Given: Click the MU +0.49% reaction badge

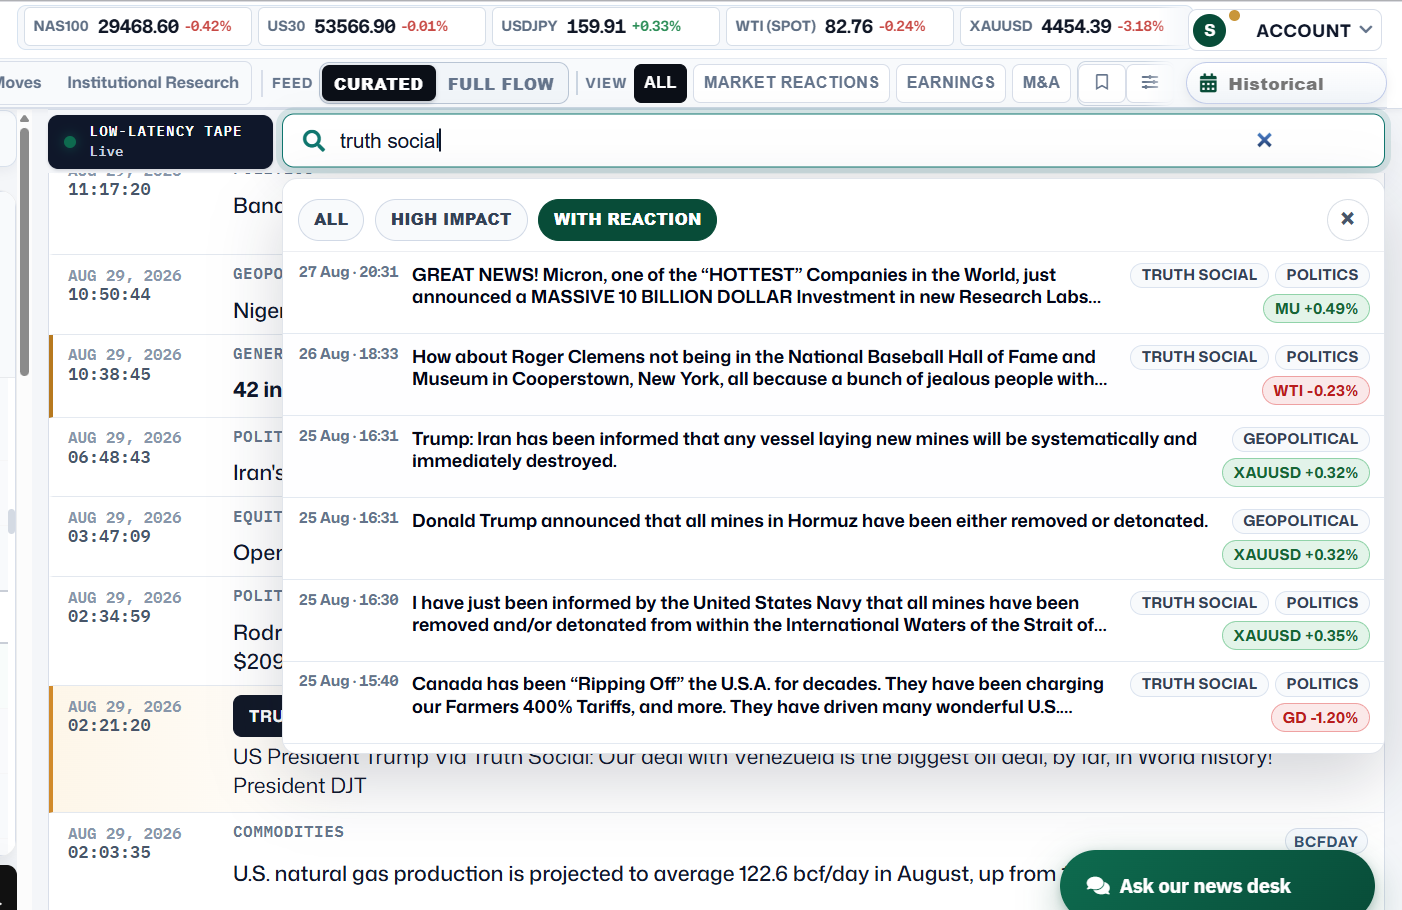Looking at the screenshot, I should pos(1316,309).
